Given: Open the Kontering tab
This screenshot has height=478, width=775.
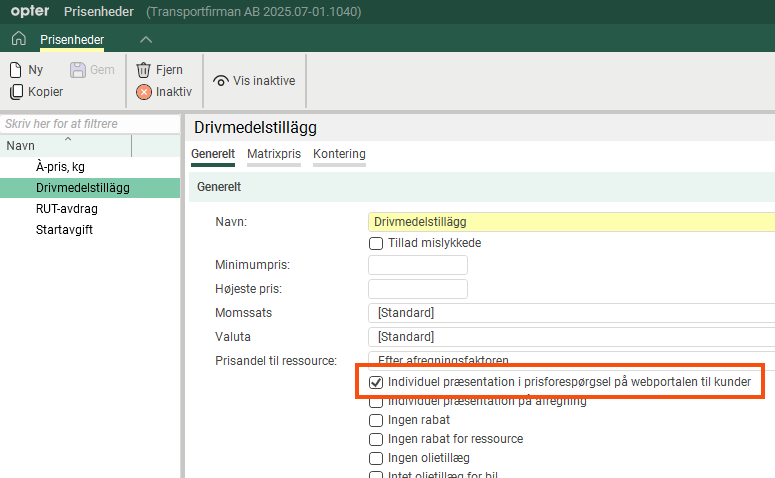Looking at the screenshot, I should click(x=339, y=154).
